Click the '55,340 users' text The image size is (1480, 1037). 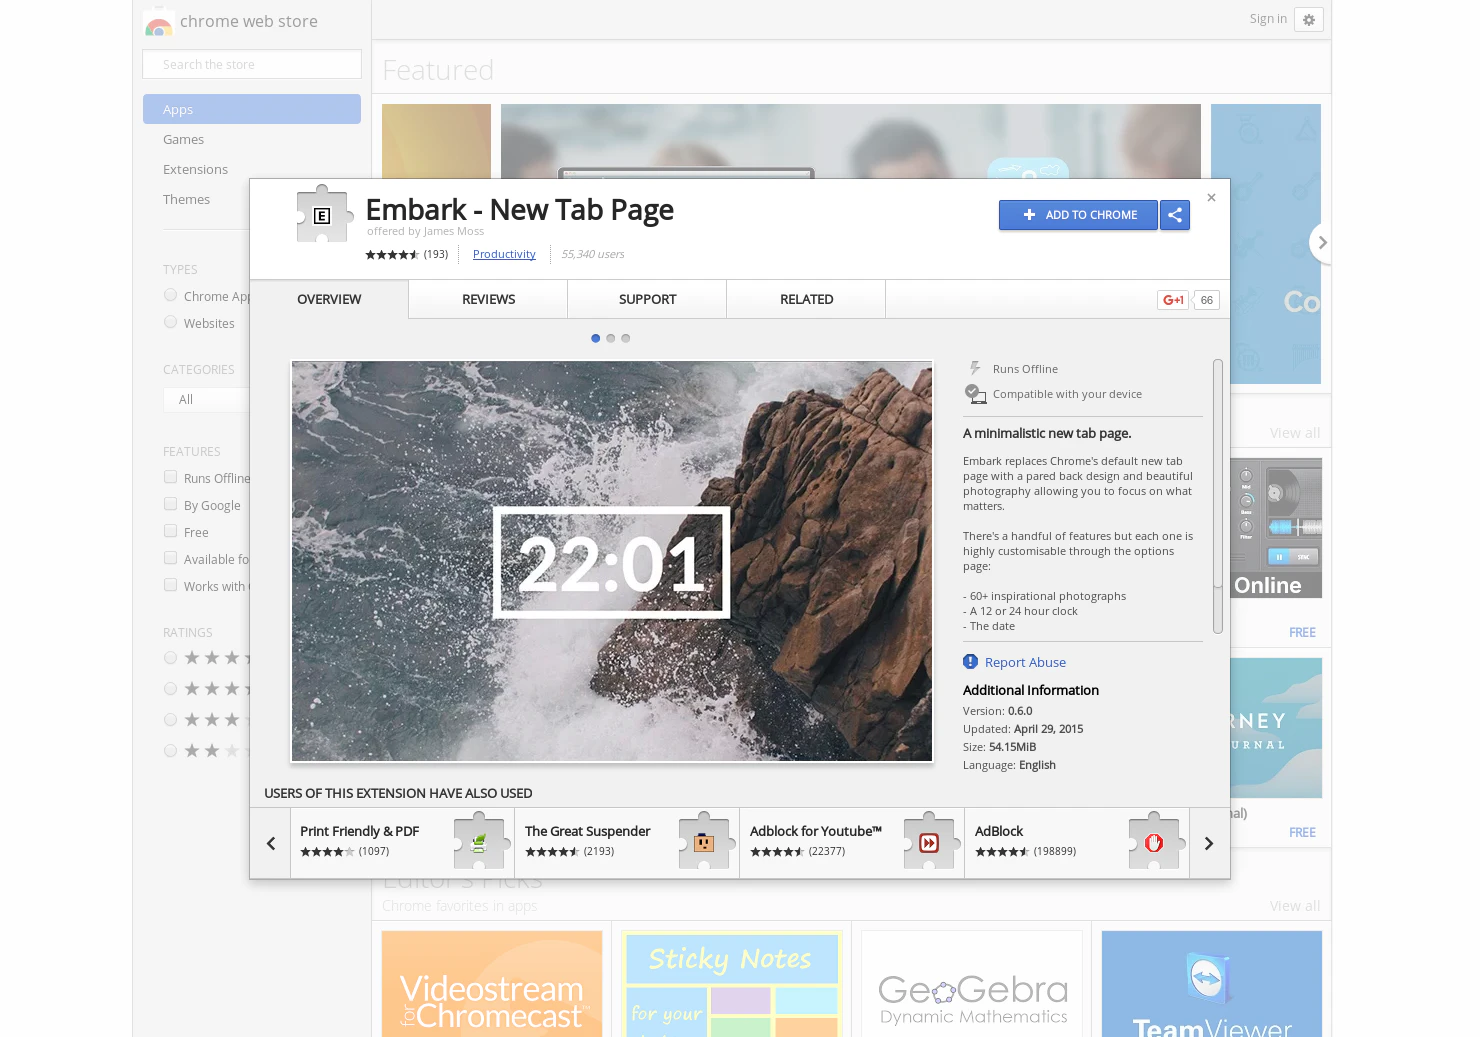[593, 254]
